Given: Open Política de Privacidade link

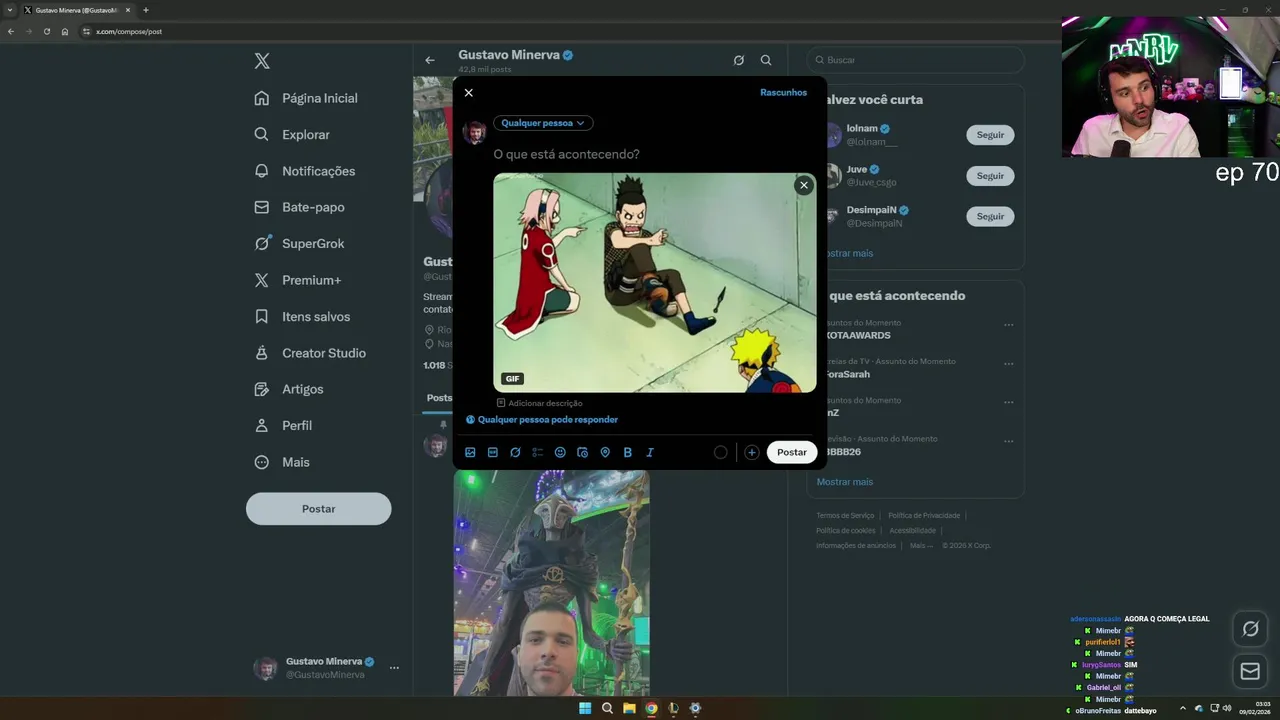Looking at the screenshot, I should click(x=924, y=516).
